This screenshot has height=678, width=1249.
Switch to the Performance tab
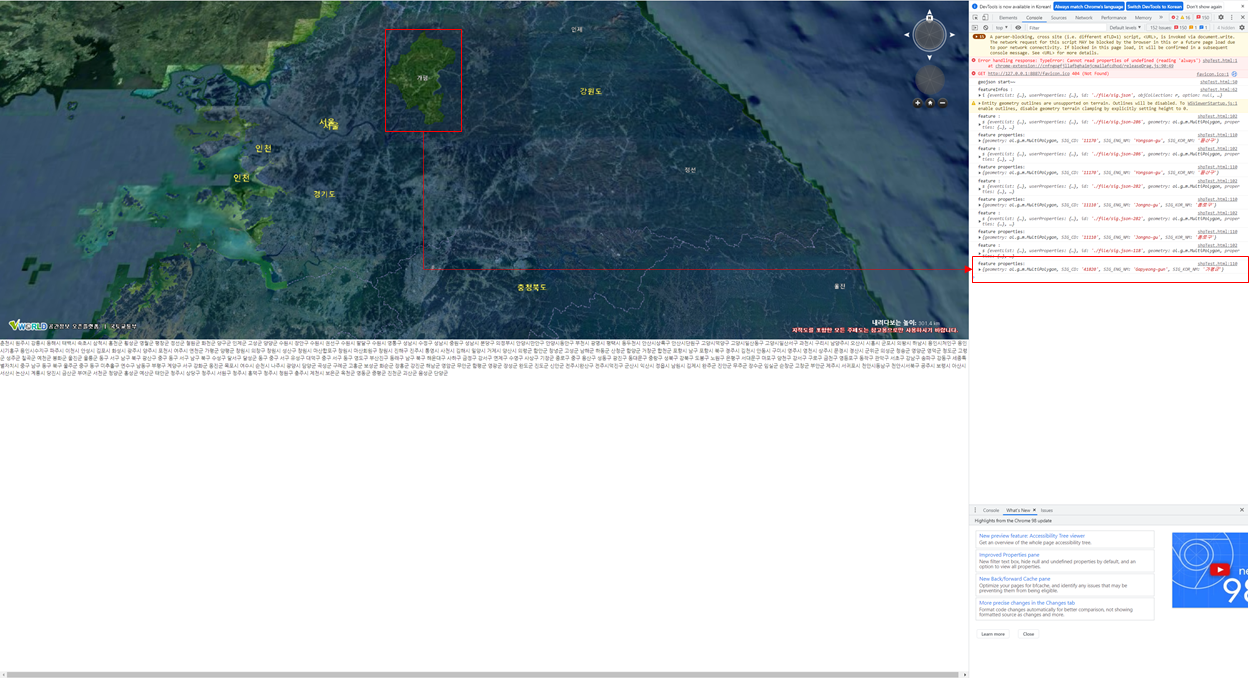1114,17
